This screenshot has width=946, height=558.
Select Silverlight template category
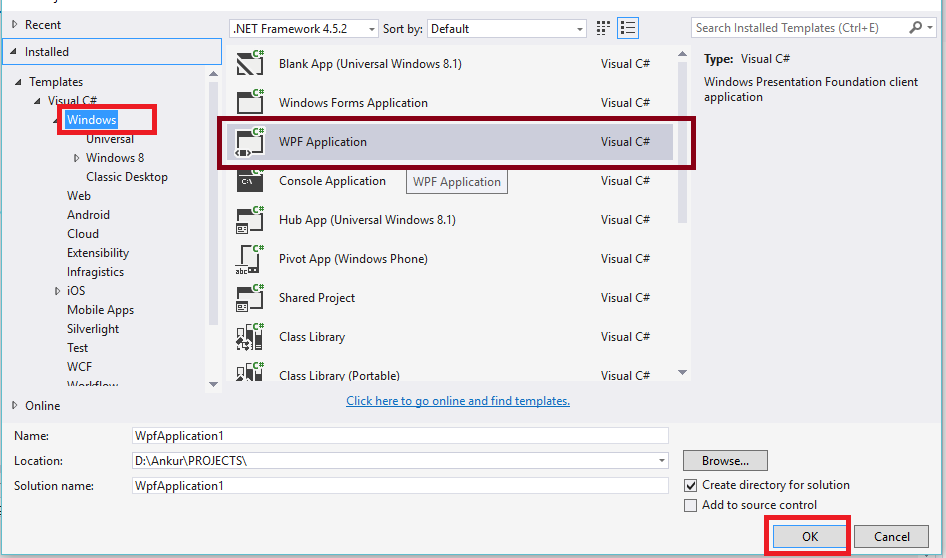93,329
